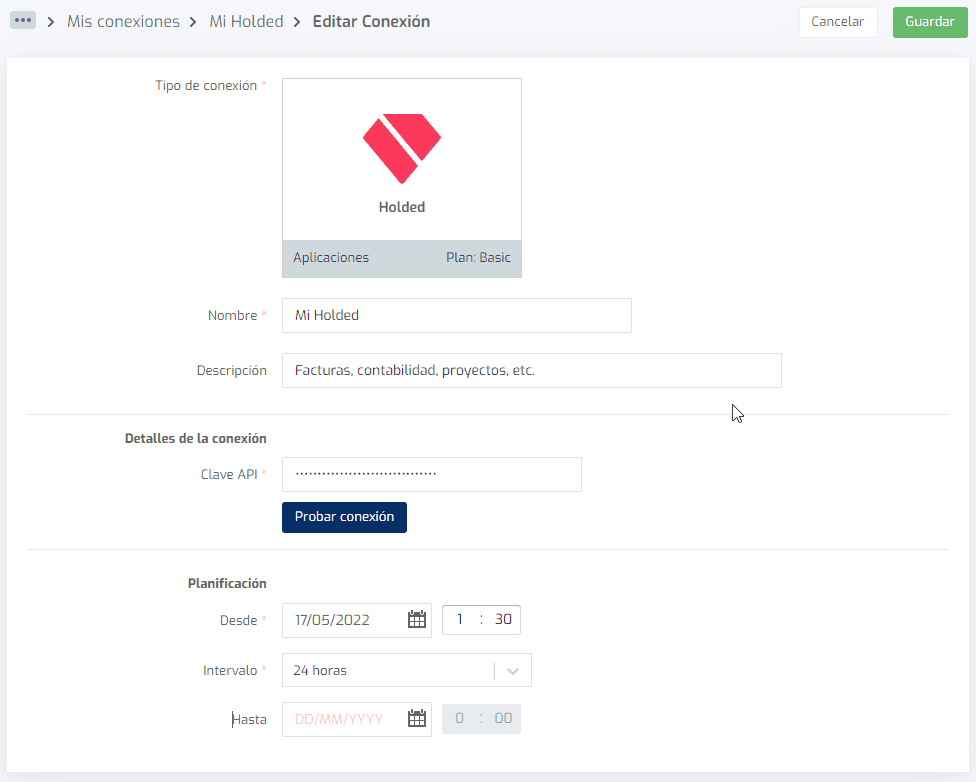Image resolution: width=976 pixels, height=782 pixels.
Task: Open the breadcrumb ellipsis menu
Action: pyautogui.click(x=23, y=21)
